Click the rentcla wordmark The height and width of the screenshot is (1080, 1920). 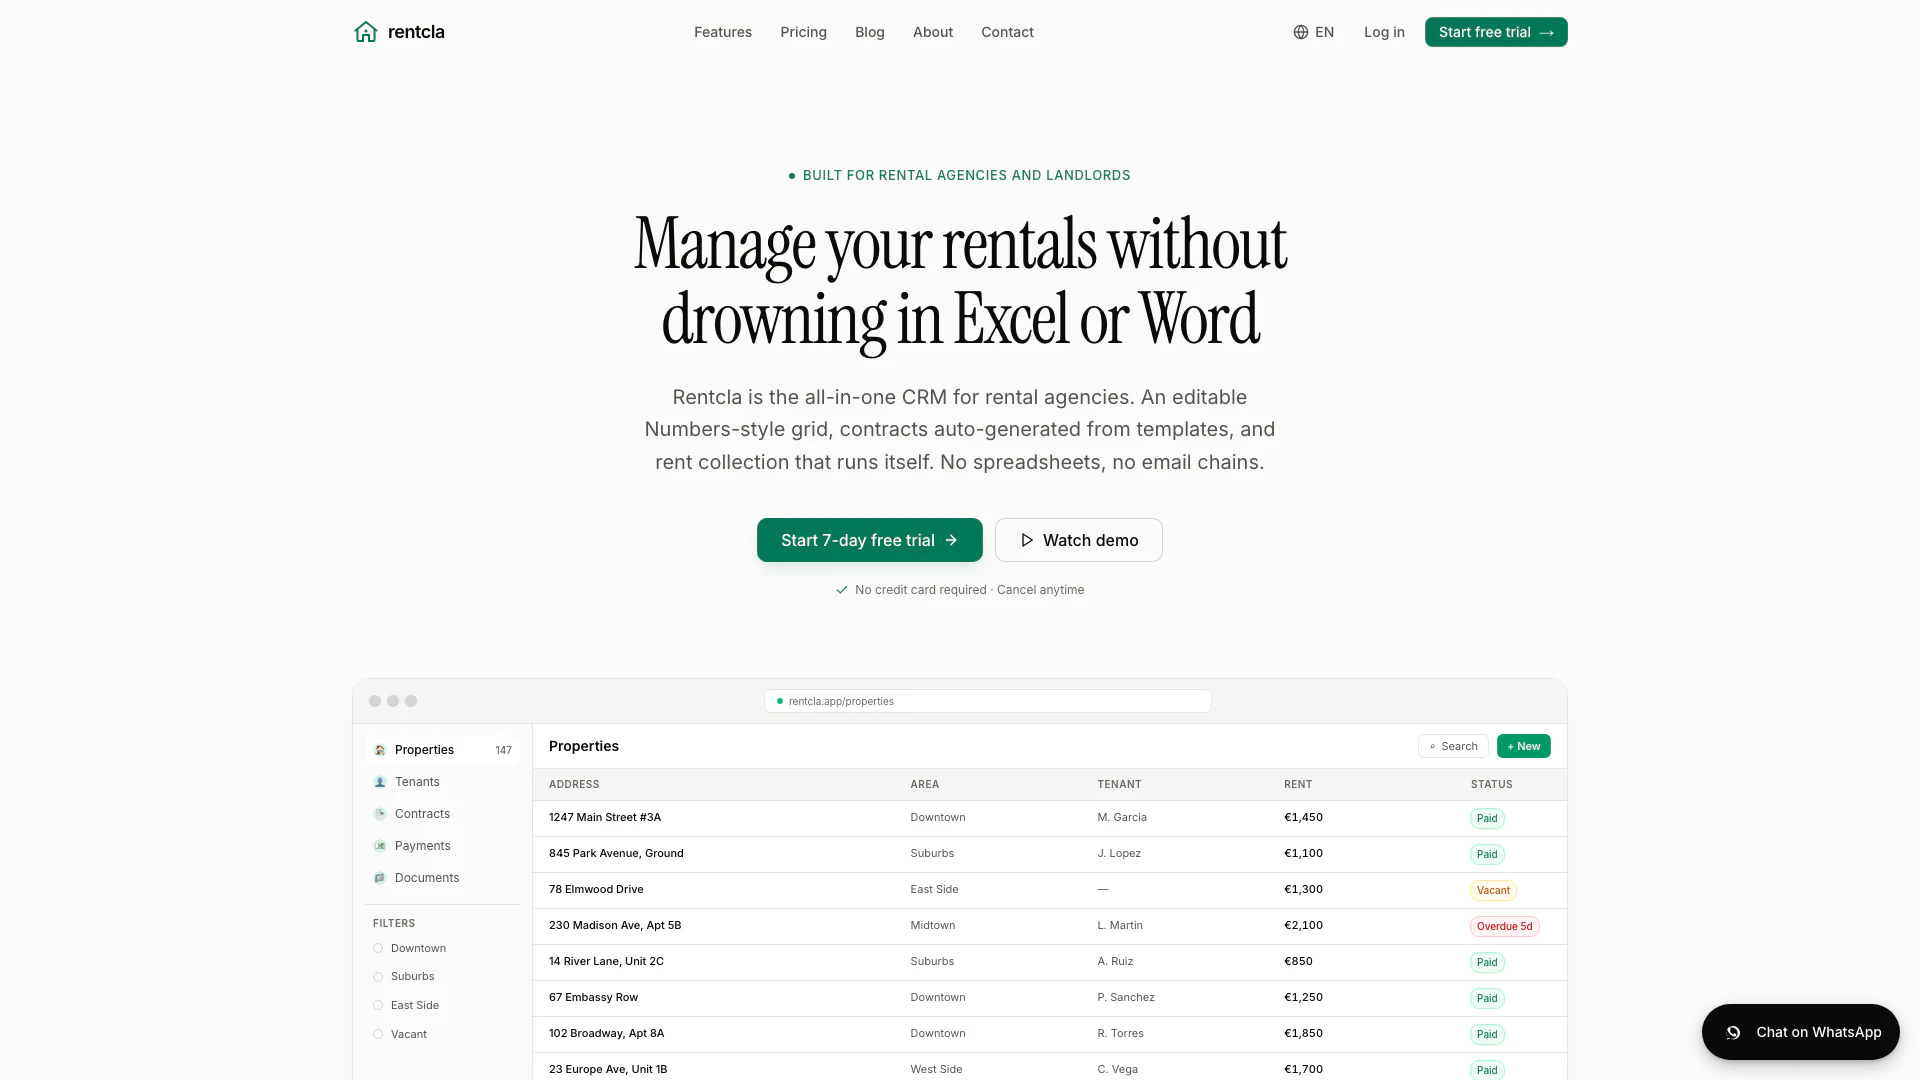tap(416, 32)
